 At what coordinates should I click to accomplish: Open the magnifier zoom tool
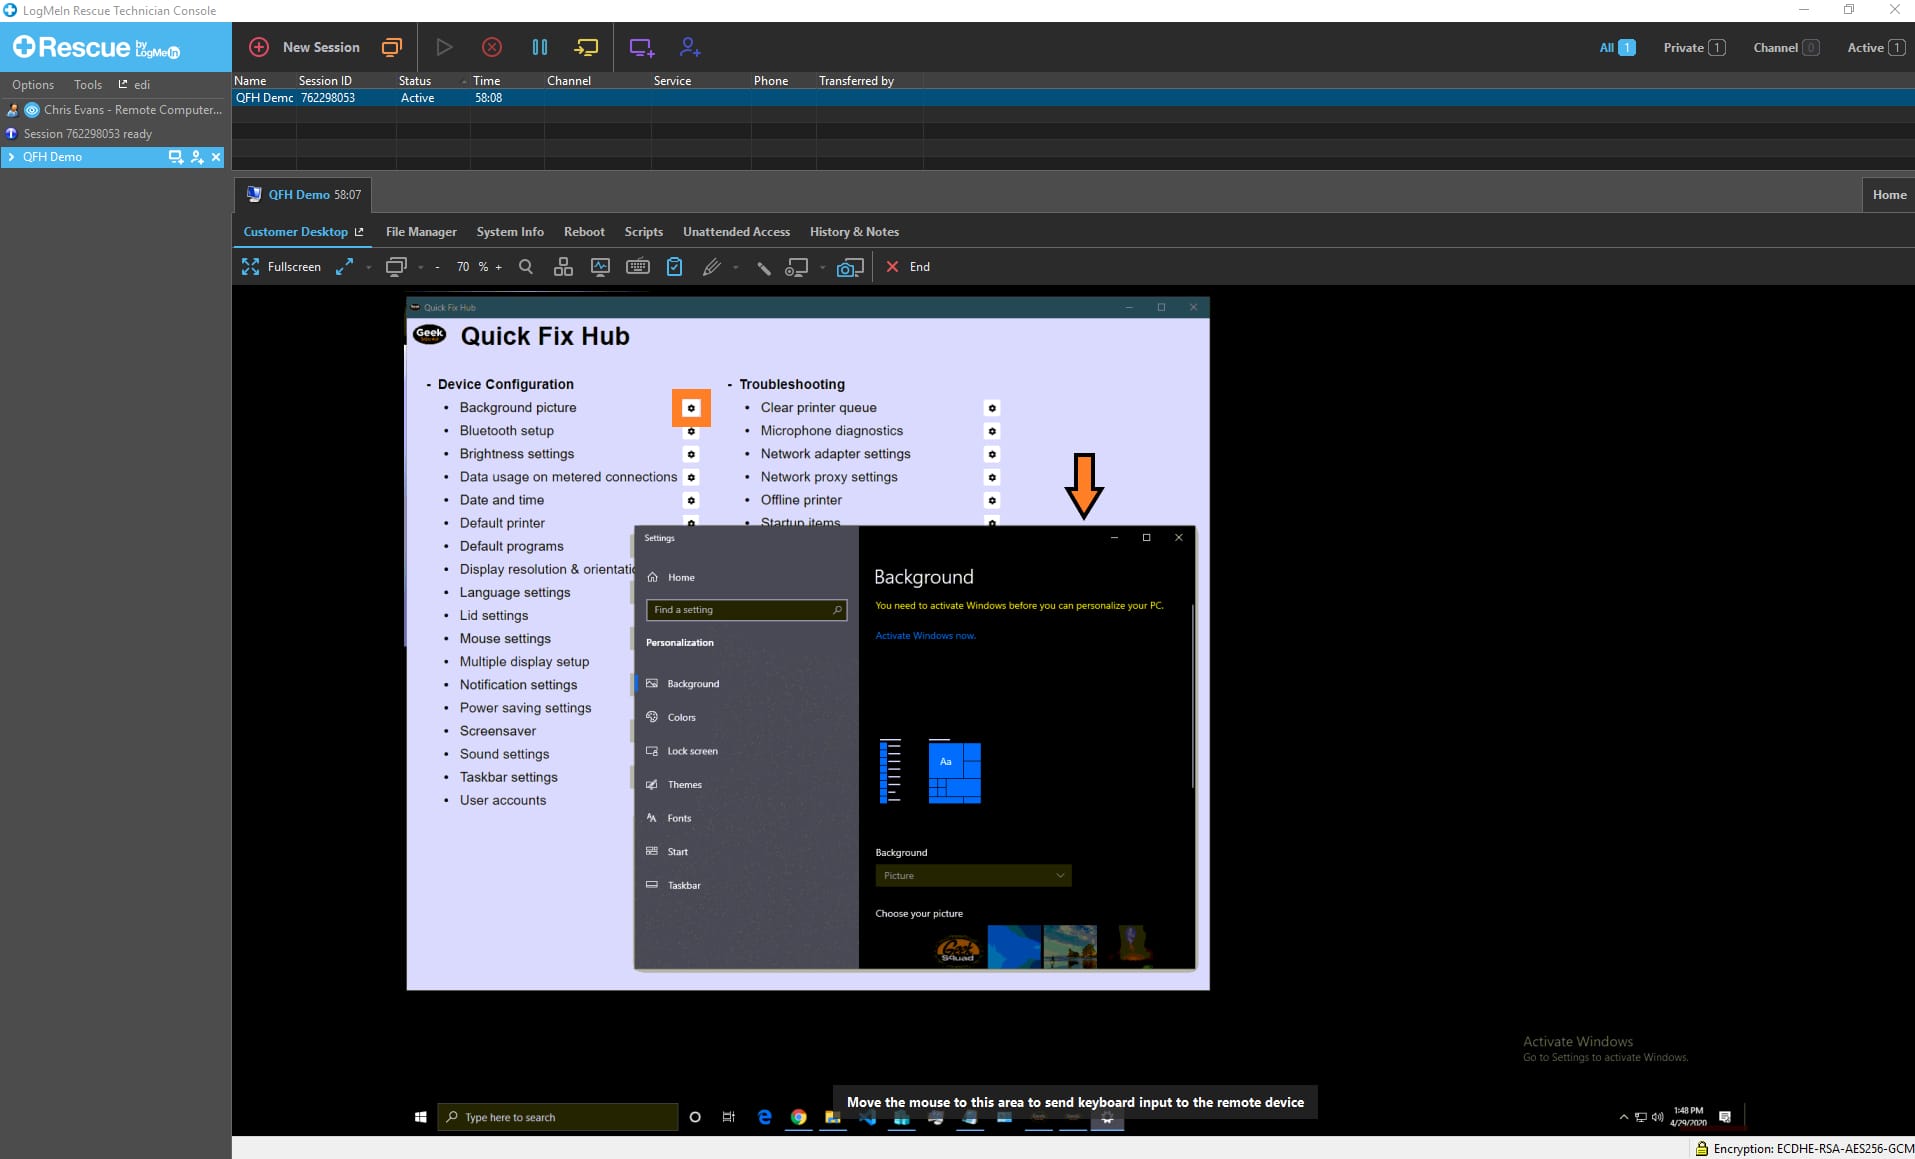pos(526,267)
